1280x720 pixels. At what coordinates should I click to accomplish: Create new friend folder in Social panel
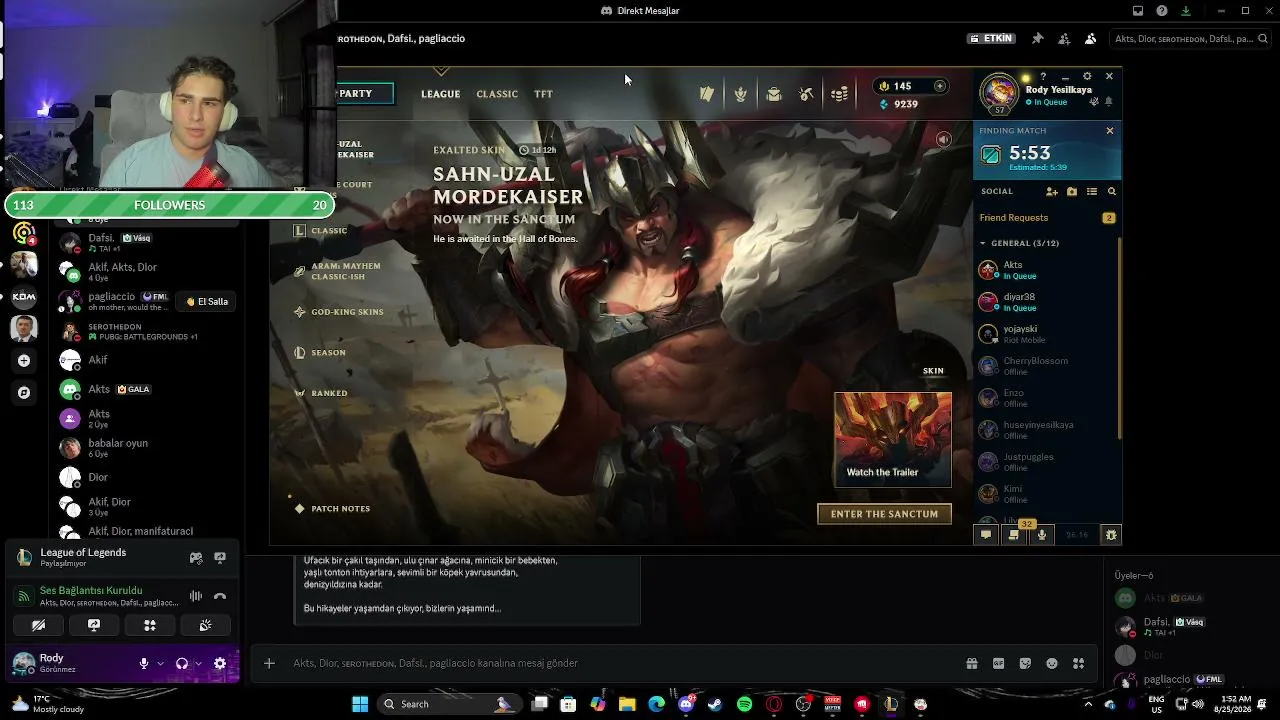point(1072,191)
